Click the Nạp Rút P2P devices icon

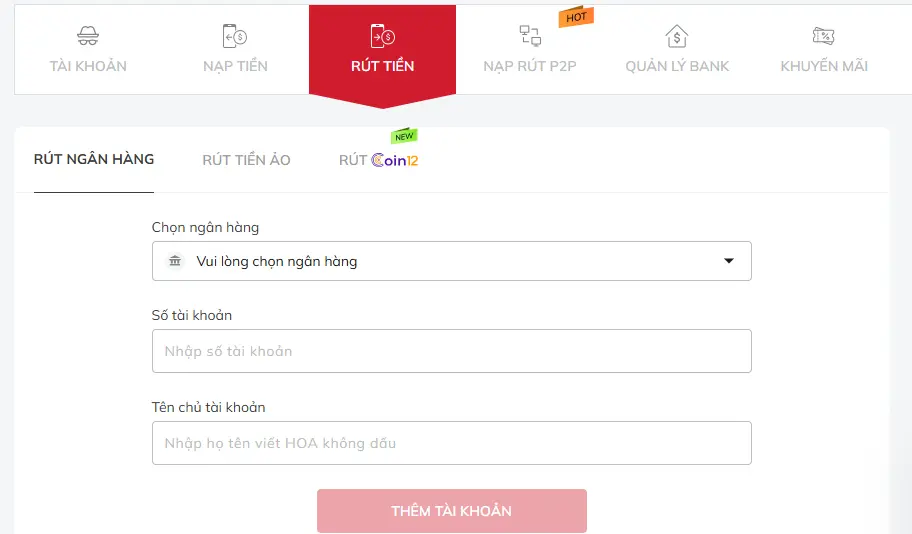[x=530, y=36]
